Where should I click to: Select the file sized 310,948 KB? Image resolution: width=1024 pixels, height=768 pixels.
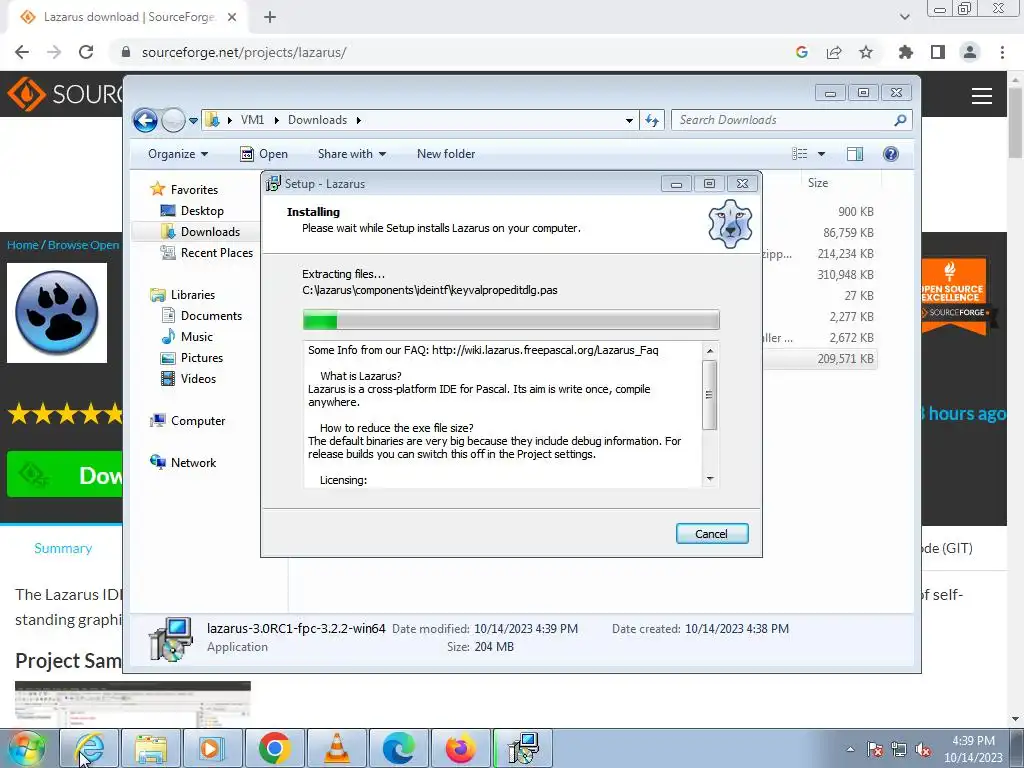[845, 275]
